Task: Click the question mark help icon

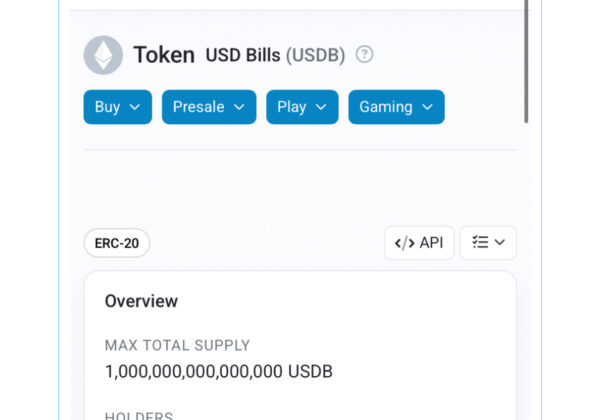Action: click(364, 55)
